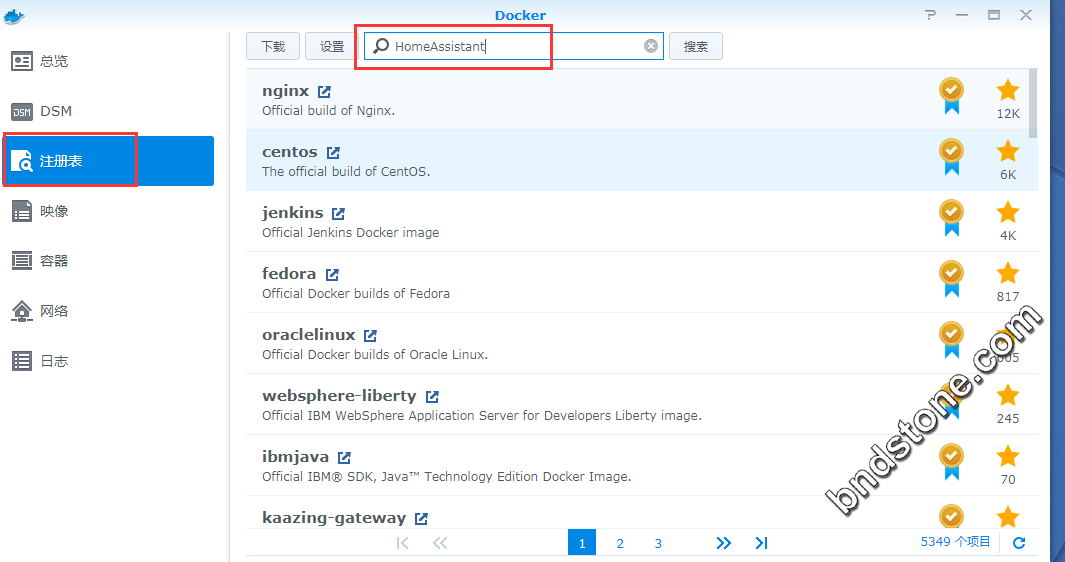Open kaazing-gateway external link icon
1065x562 pixels.
click(421, 519)
